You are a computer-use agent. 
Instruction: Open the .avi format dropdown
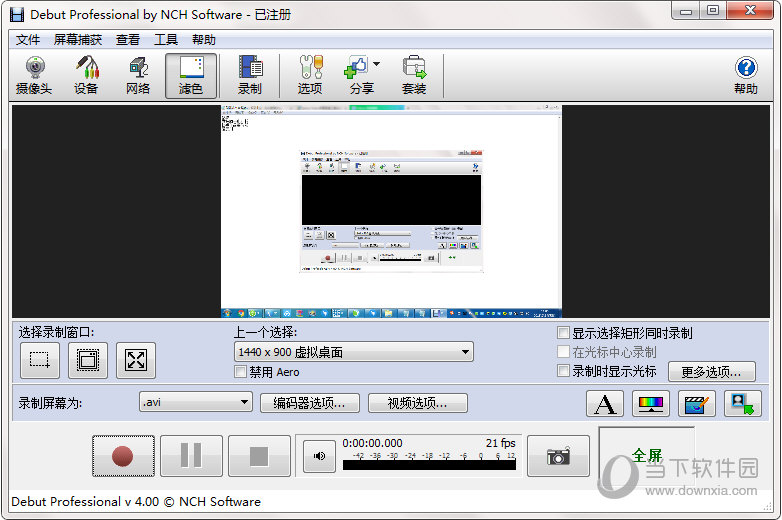coord(196,402)
